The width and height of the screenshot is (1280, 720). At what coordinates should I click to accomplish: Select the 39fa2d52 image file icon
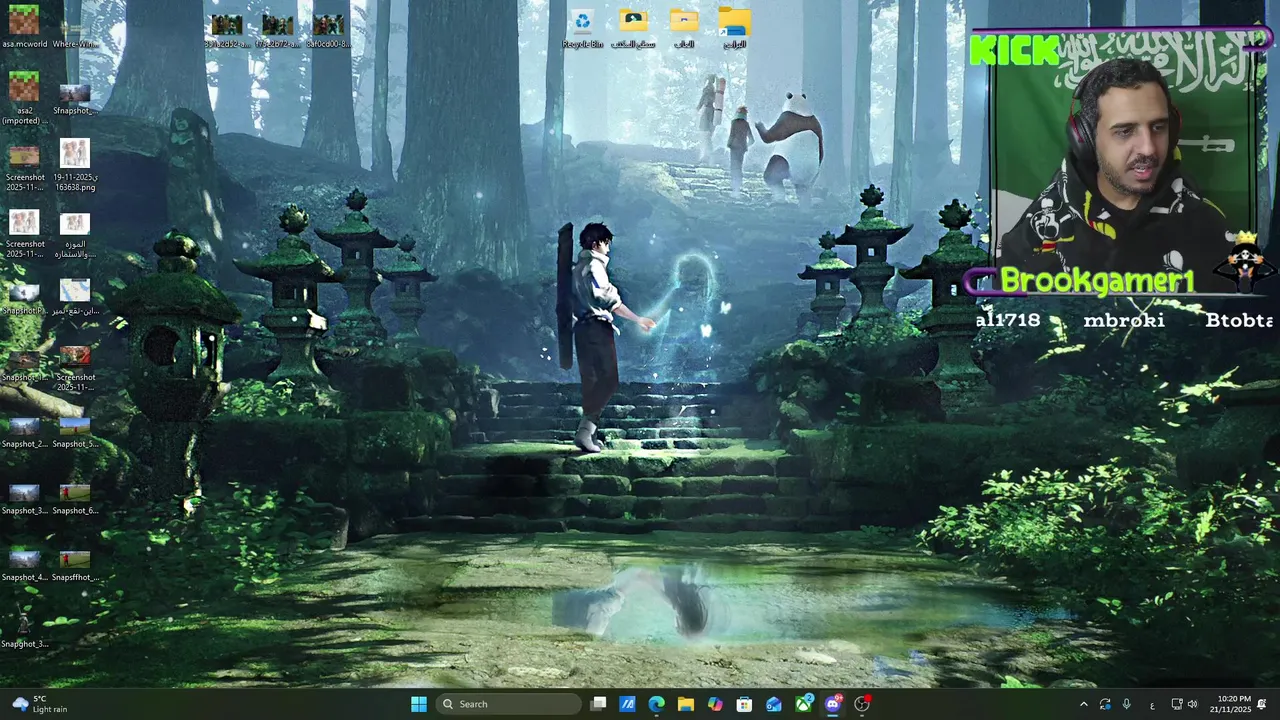(227, 30)
